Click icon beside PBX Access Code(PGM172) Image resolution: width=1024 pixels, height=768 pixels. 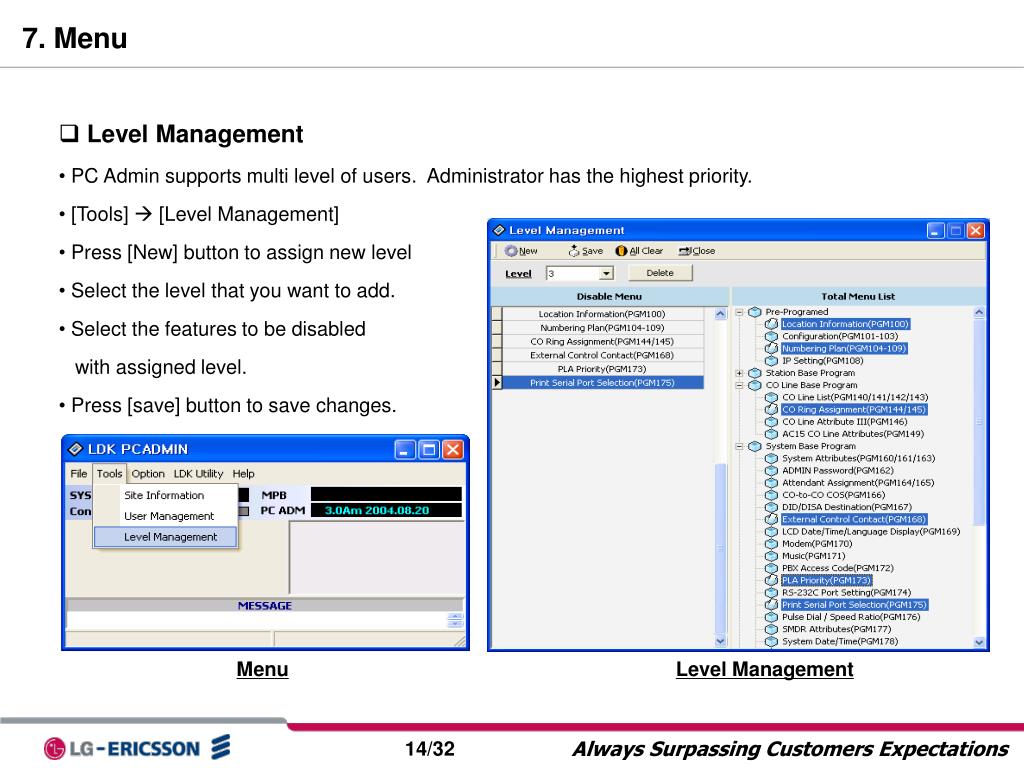pyautogui.click(x=771, y=568)
